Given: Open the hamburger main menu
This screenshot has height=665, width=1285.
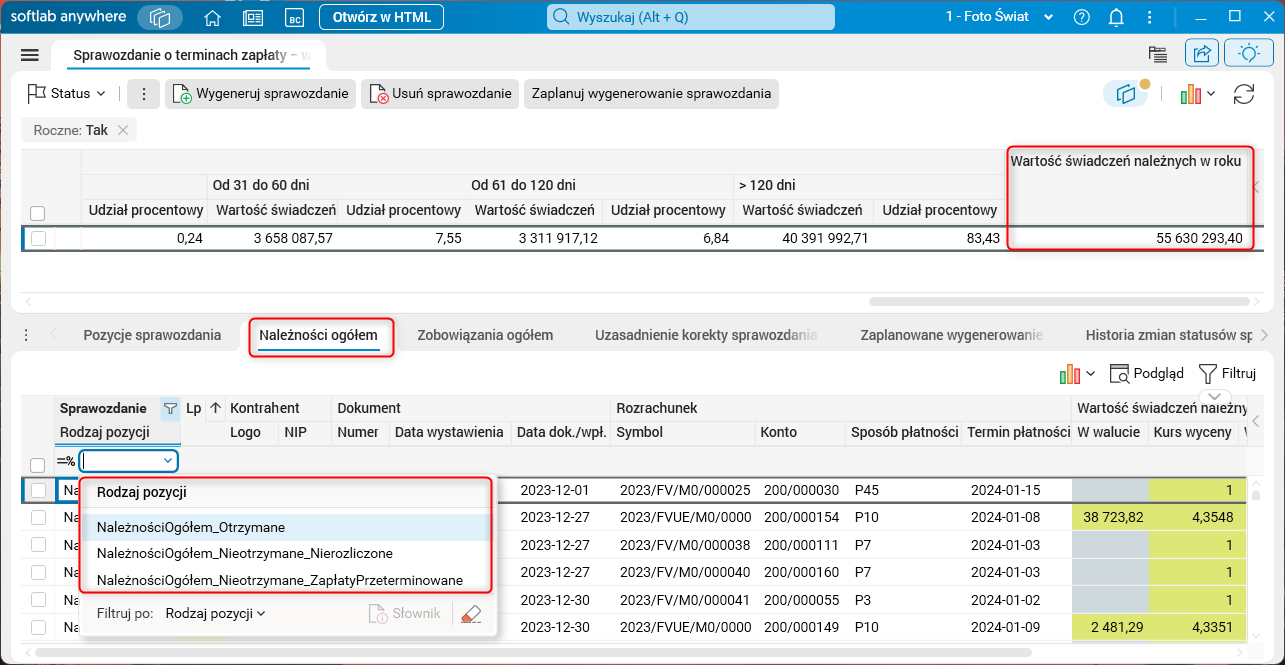Looking at the screenshot, I should (x=29, y=55).
